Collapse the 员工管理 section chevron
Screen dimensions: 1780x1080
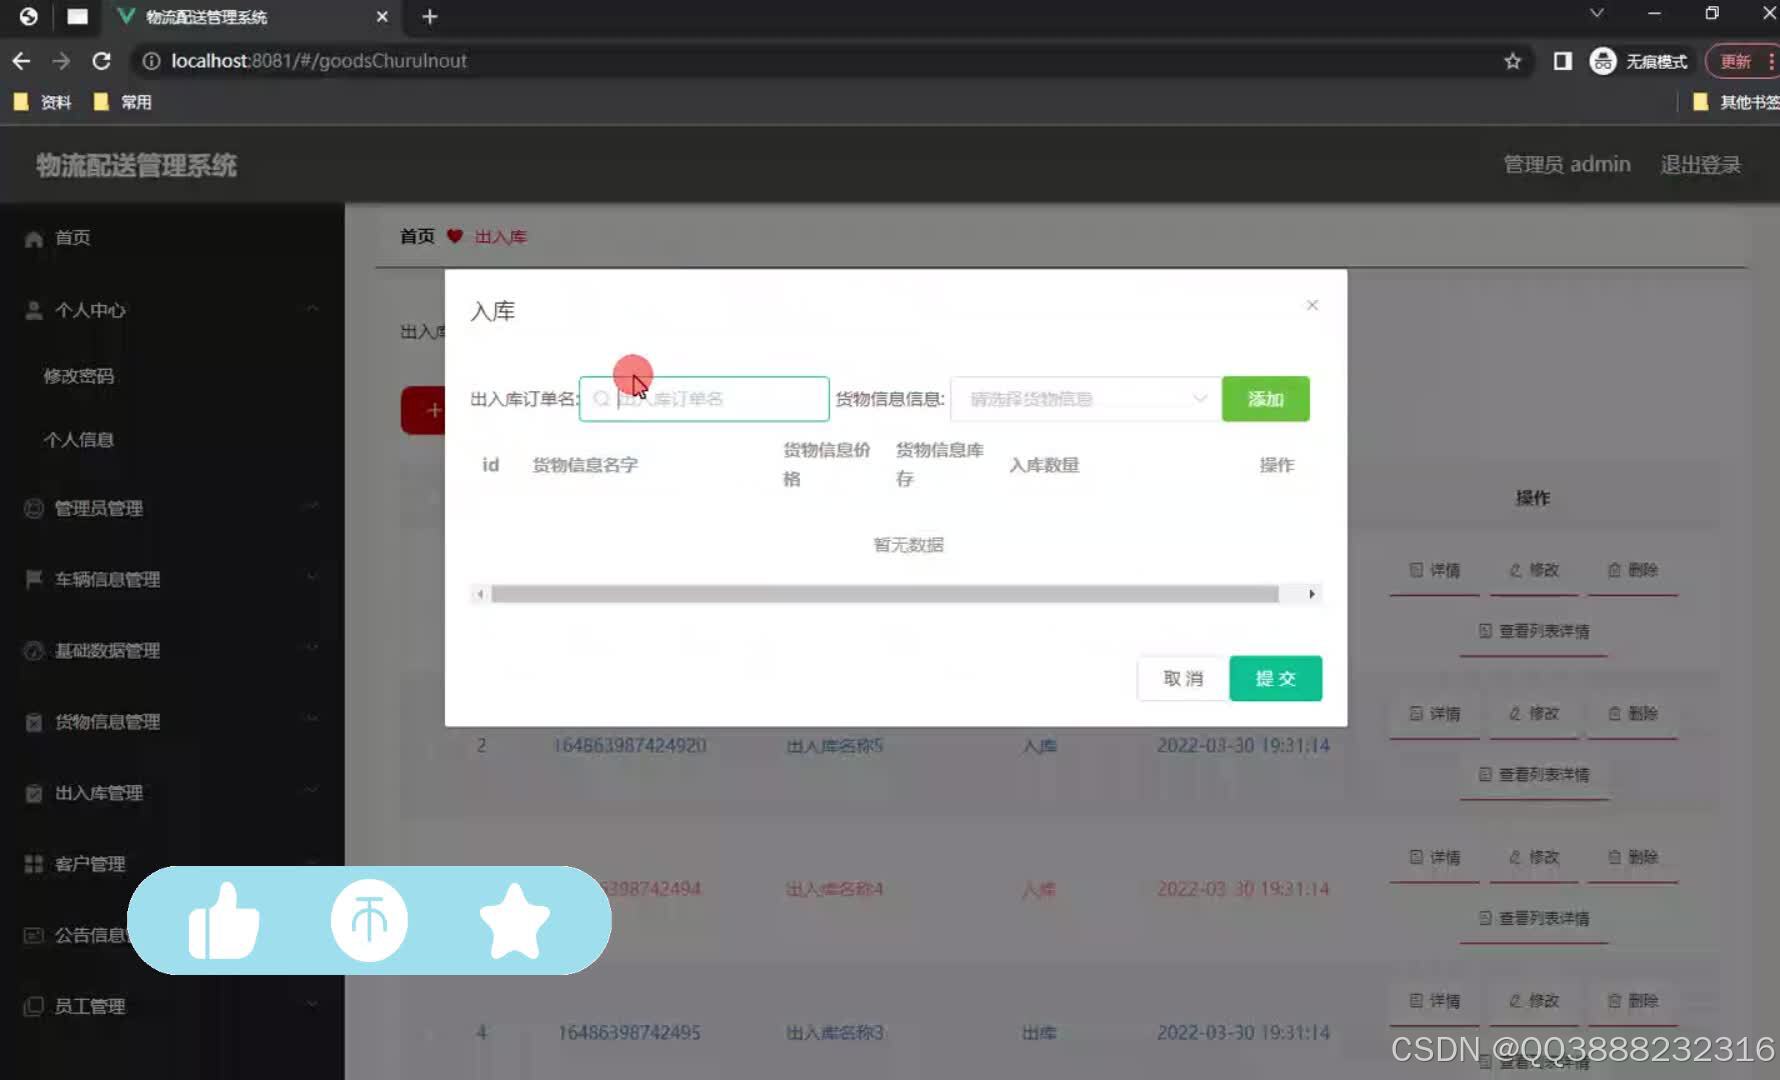click(x=311, y=1005)
